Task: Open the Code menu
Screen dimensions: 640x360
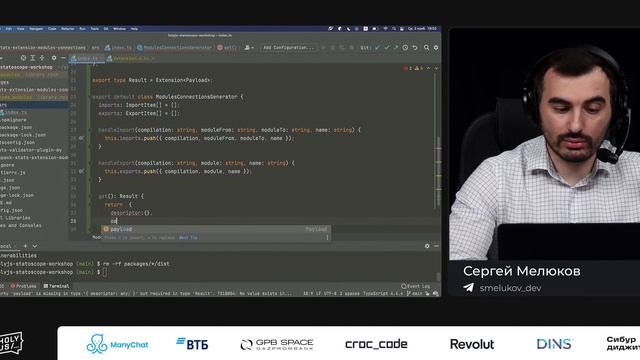Action: coord(52,29)
